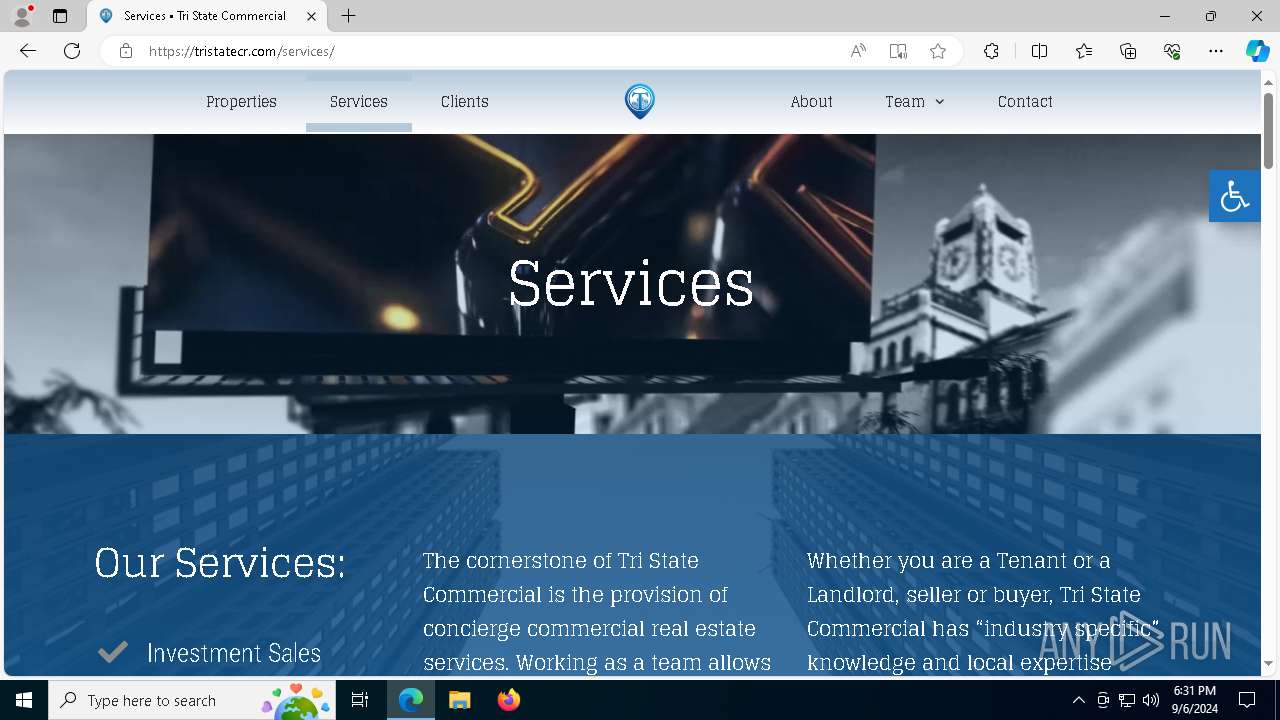
Task: Click the Investment Sales service item
Action: coord(234,653)
